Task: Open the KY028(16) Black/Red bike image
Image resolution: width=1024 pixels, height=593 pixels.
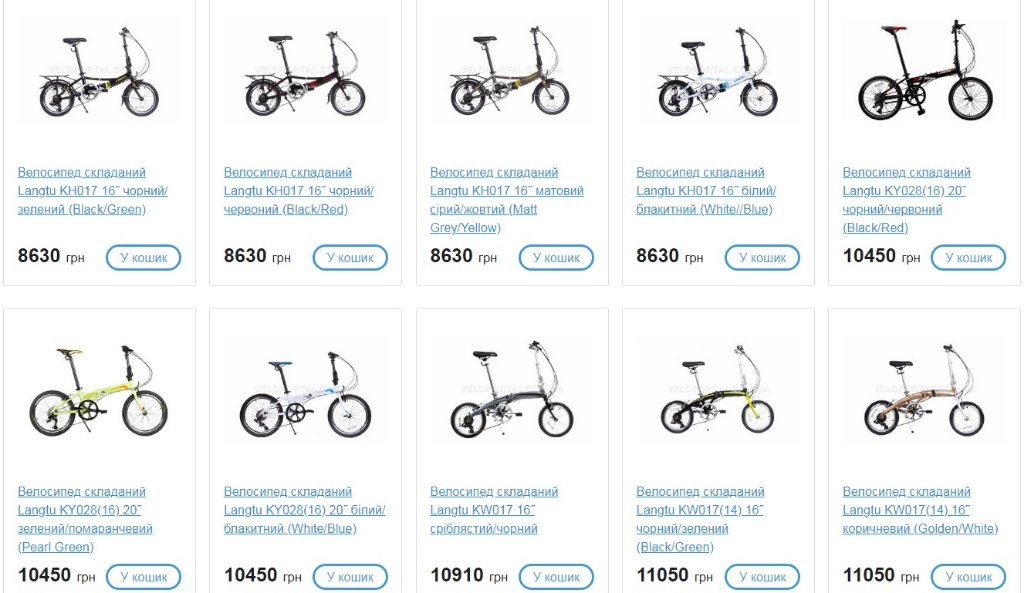Action: [x=923, y=72]
